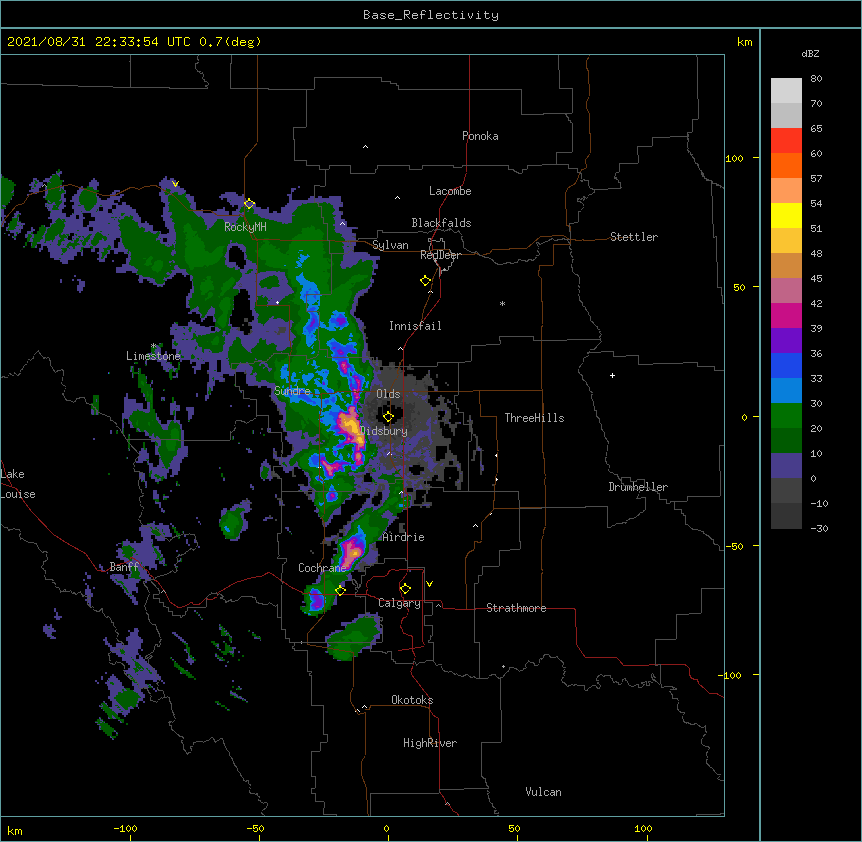The width and height of the screenshot is (862, 842).
Task: Click the 50 tick on the bottom axis
Action: pos(514,828)
